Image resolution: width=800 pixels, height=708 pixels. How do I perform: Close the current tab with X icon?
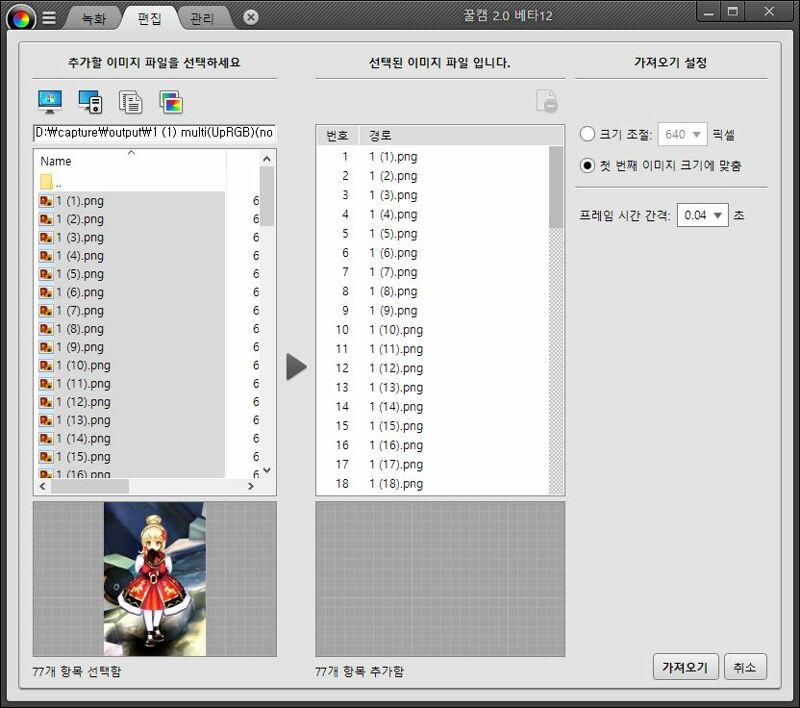point(251,17)
